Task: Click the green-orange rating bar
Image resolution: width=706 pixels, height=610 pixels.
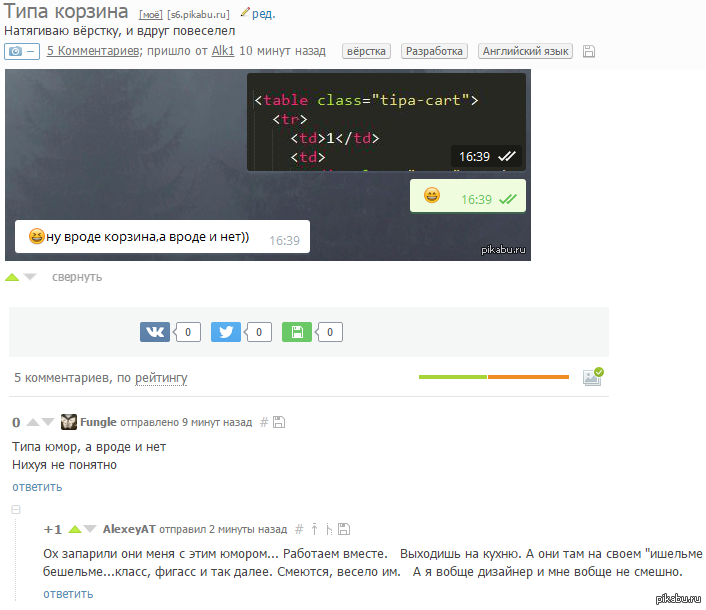Action: (x=493, y=377)
